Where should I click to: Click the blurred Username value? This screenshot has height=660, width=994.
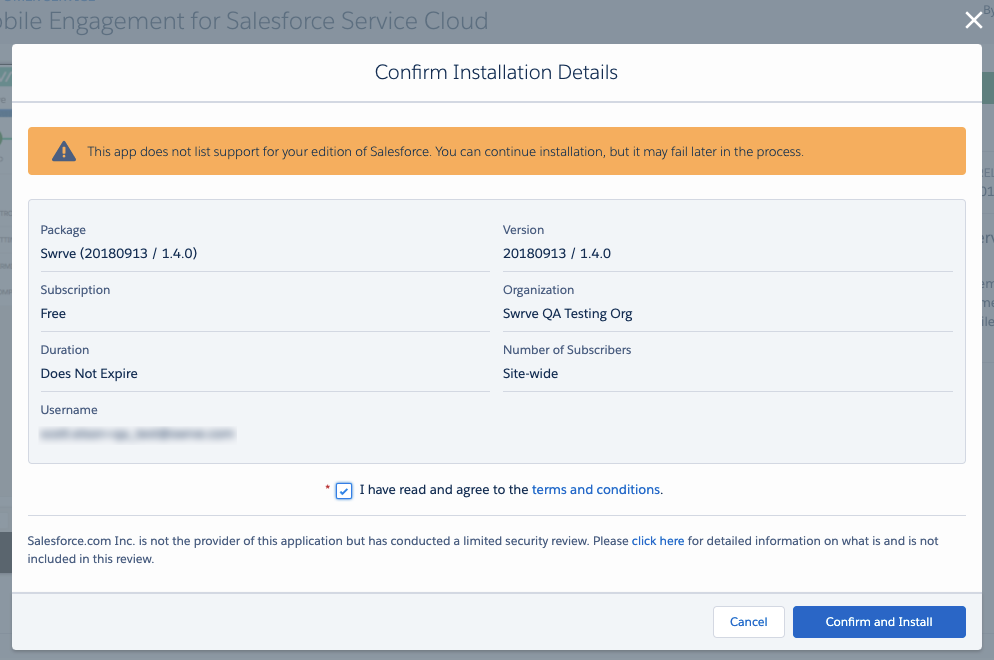tap(138, 434)
